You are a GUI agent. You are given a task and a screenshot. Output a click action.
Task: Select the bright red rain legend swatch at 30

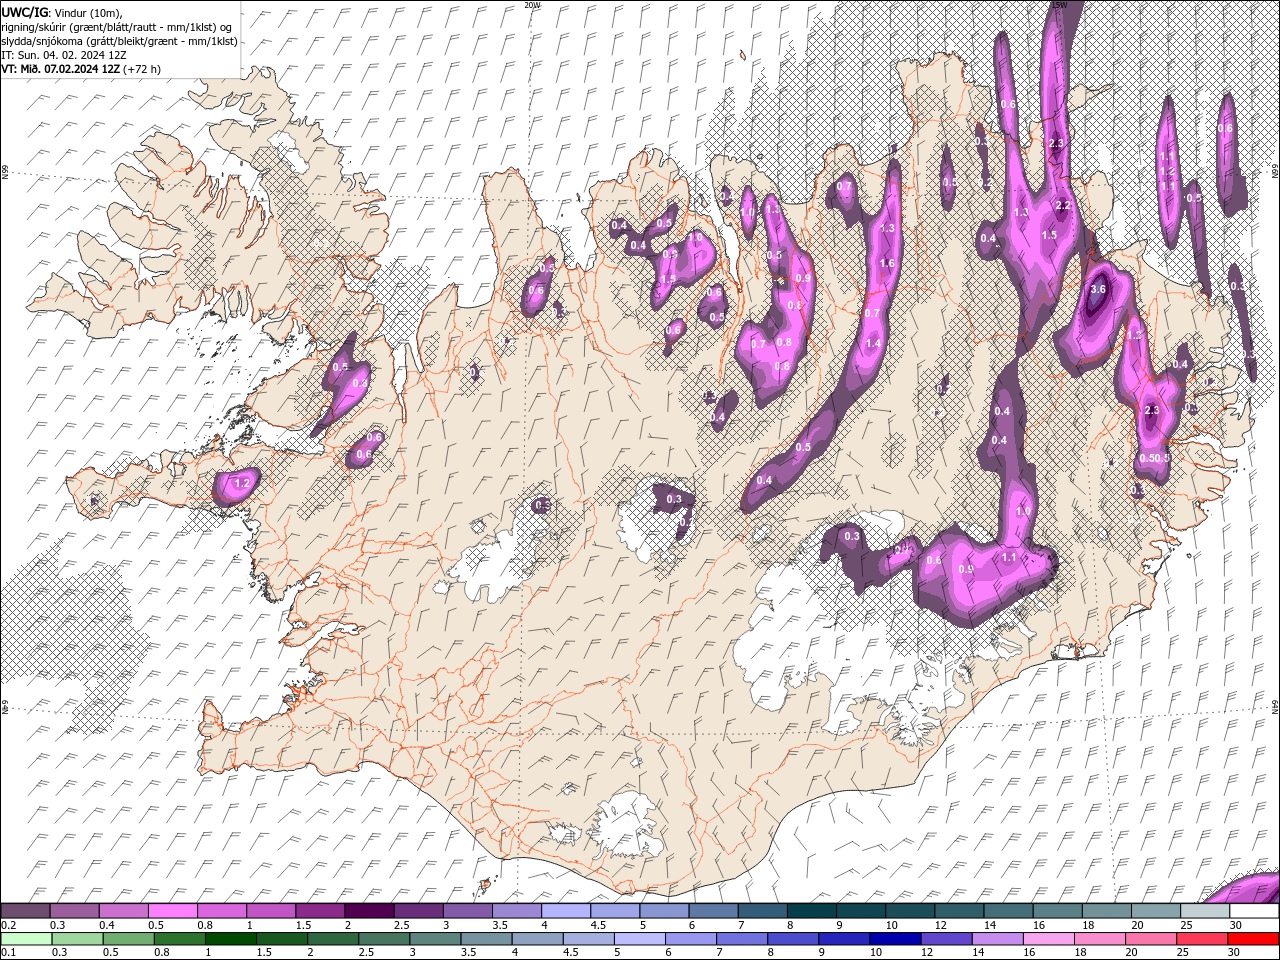[x=1254, y=939]
